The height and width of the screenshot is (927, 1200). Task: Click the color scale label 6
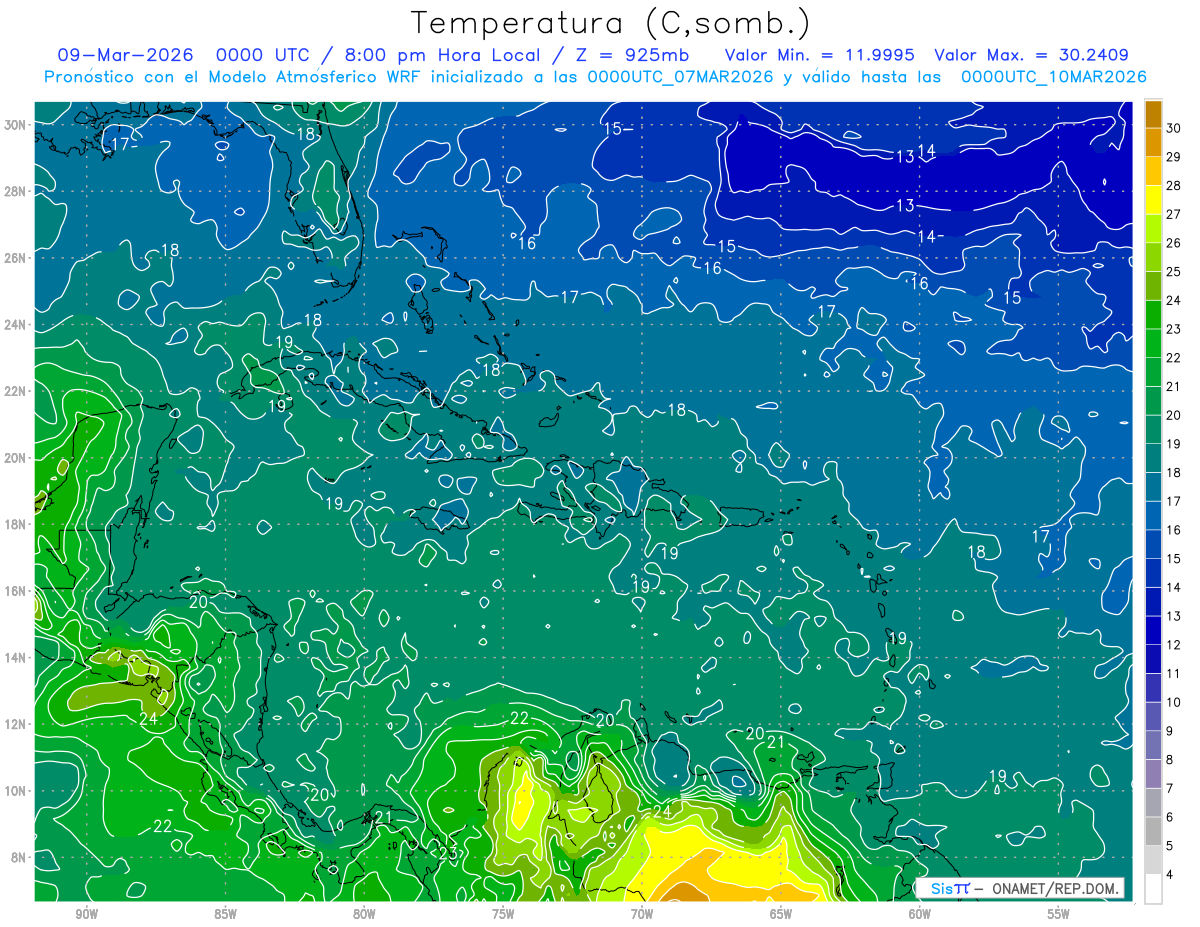[x=1170, y=817]
